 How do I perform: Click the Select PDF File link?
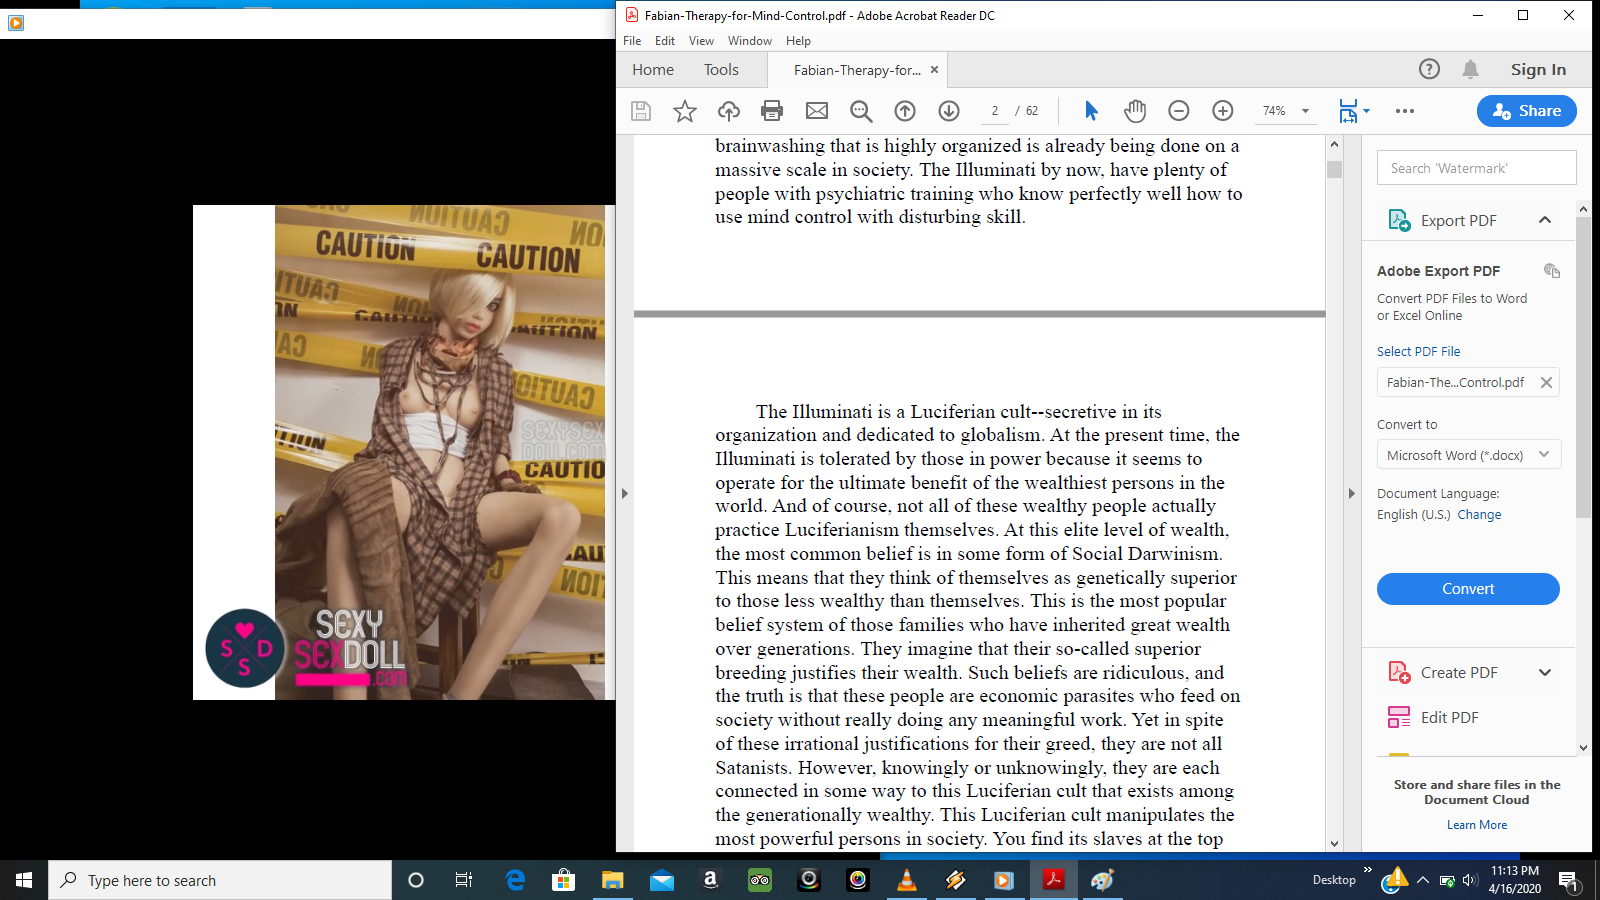1418,351
